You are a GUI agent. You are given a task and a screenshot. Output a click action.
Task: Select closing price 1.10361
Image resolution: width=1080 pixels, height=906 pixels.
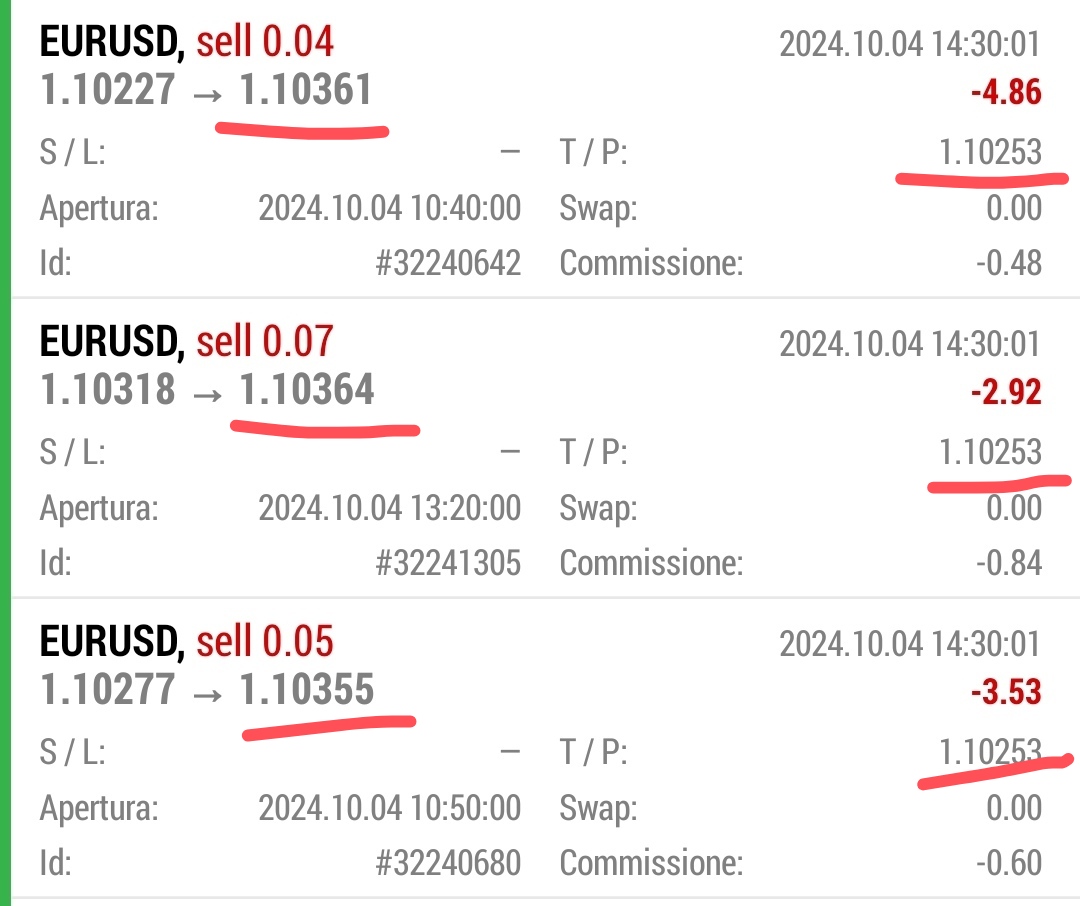pyautogui.click(x=305, y=91)
